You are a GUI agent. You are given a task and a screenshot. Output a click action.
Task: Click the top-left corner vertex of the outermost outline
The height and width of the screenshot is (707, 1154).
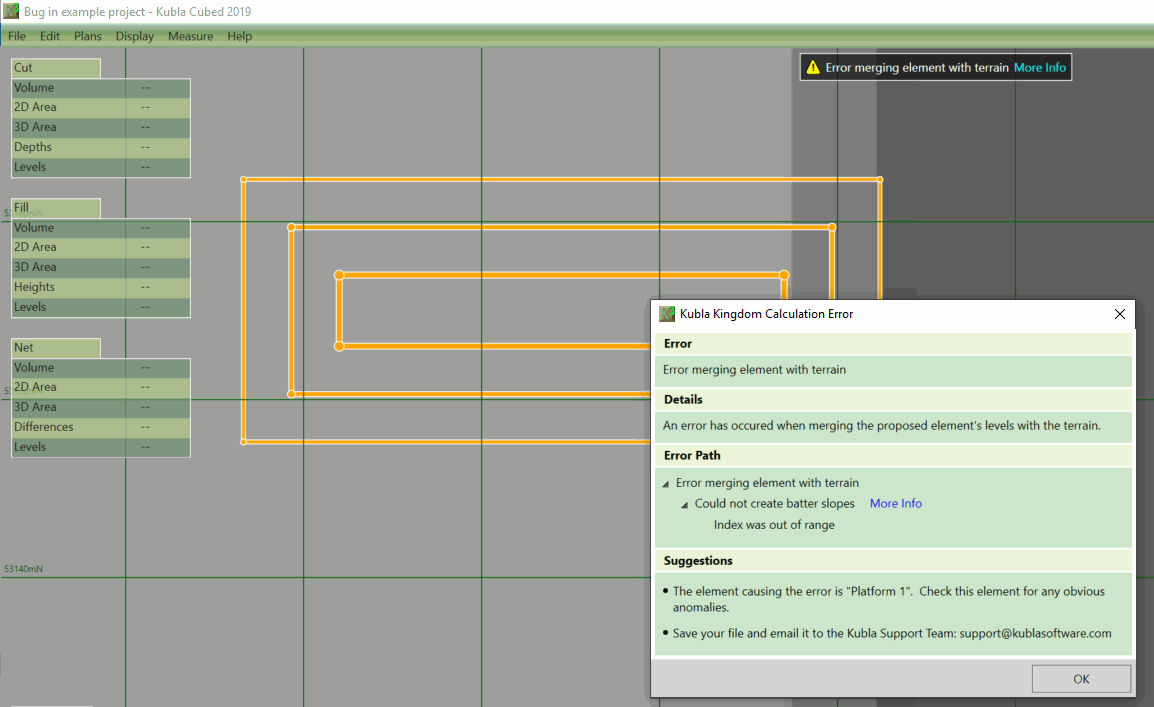coord(243,180)
